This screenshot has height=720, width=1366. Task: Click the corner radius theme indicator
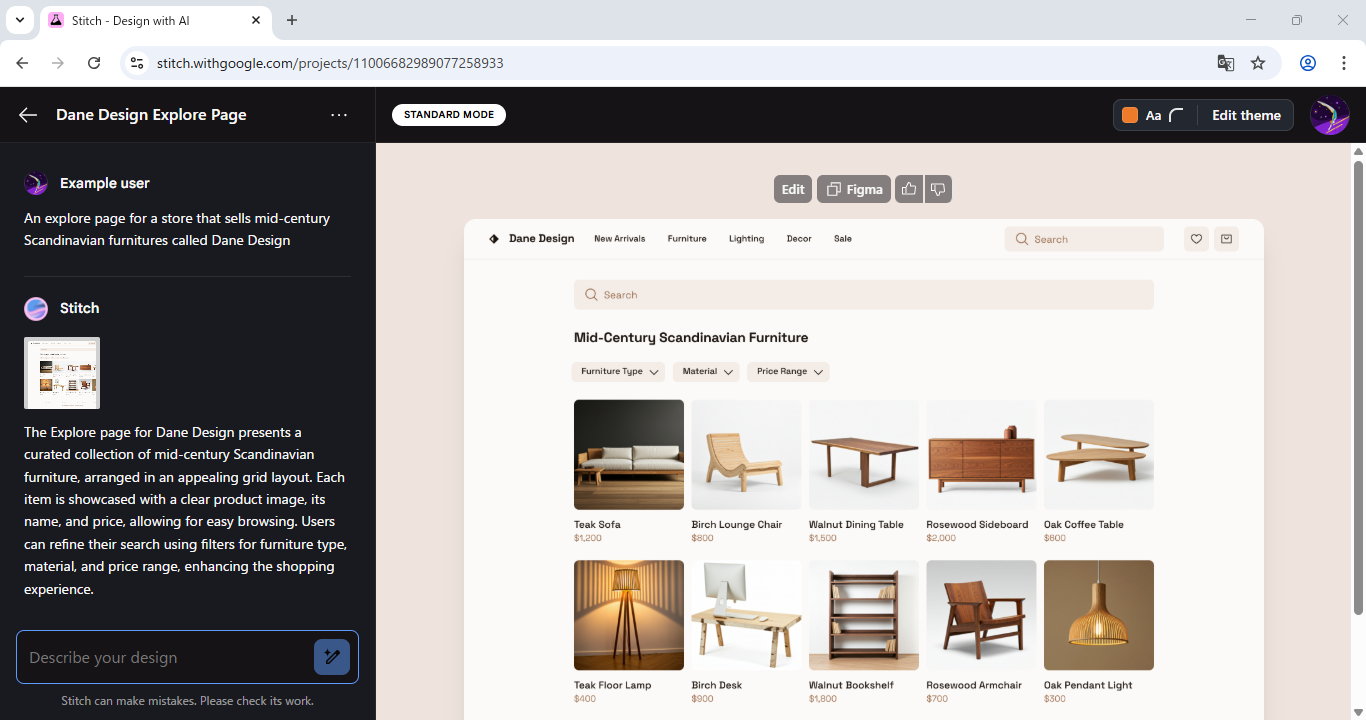click(1177, 115)
